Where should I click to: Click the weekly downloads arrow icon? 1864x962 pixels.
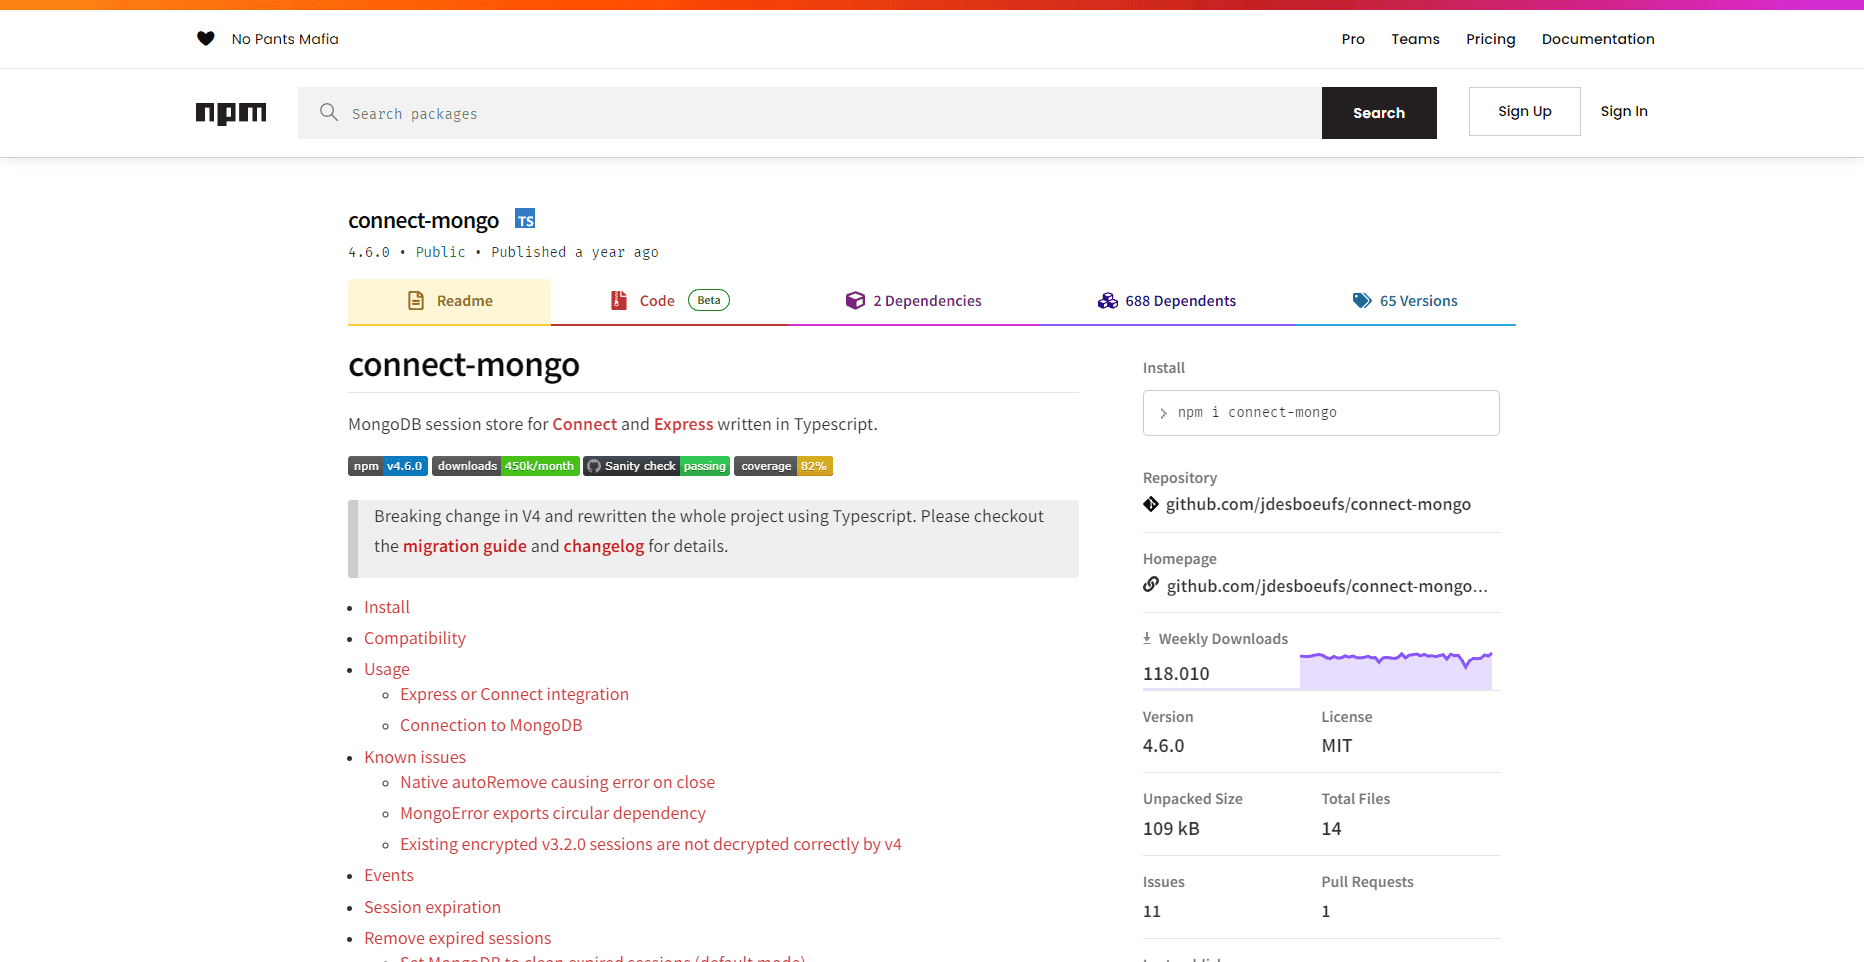coord(1147,638)
